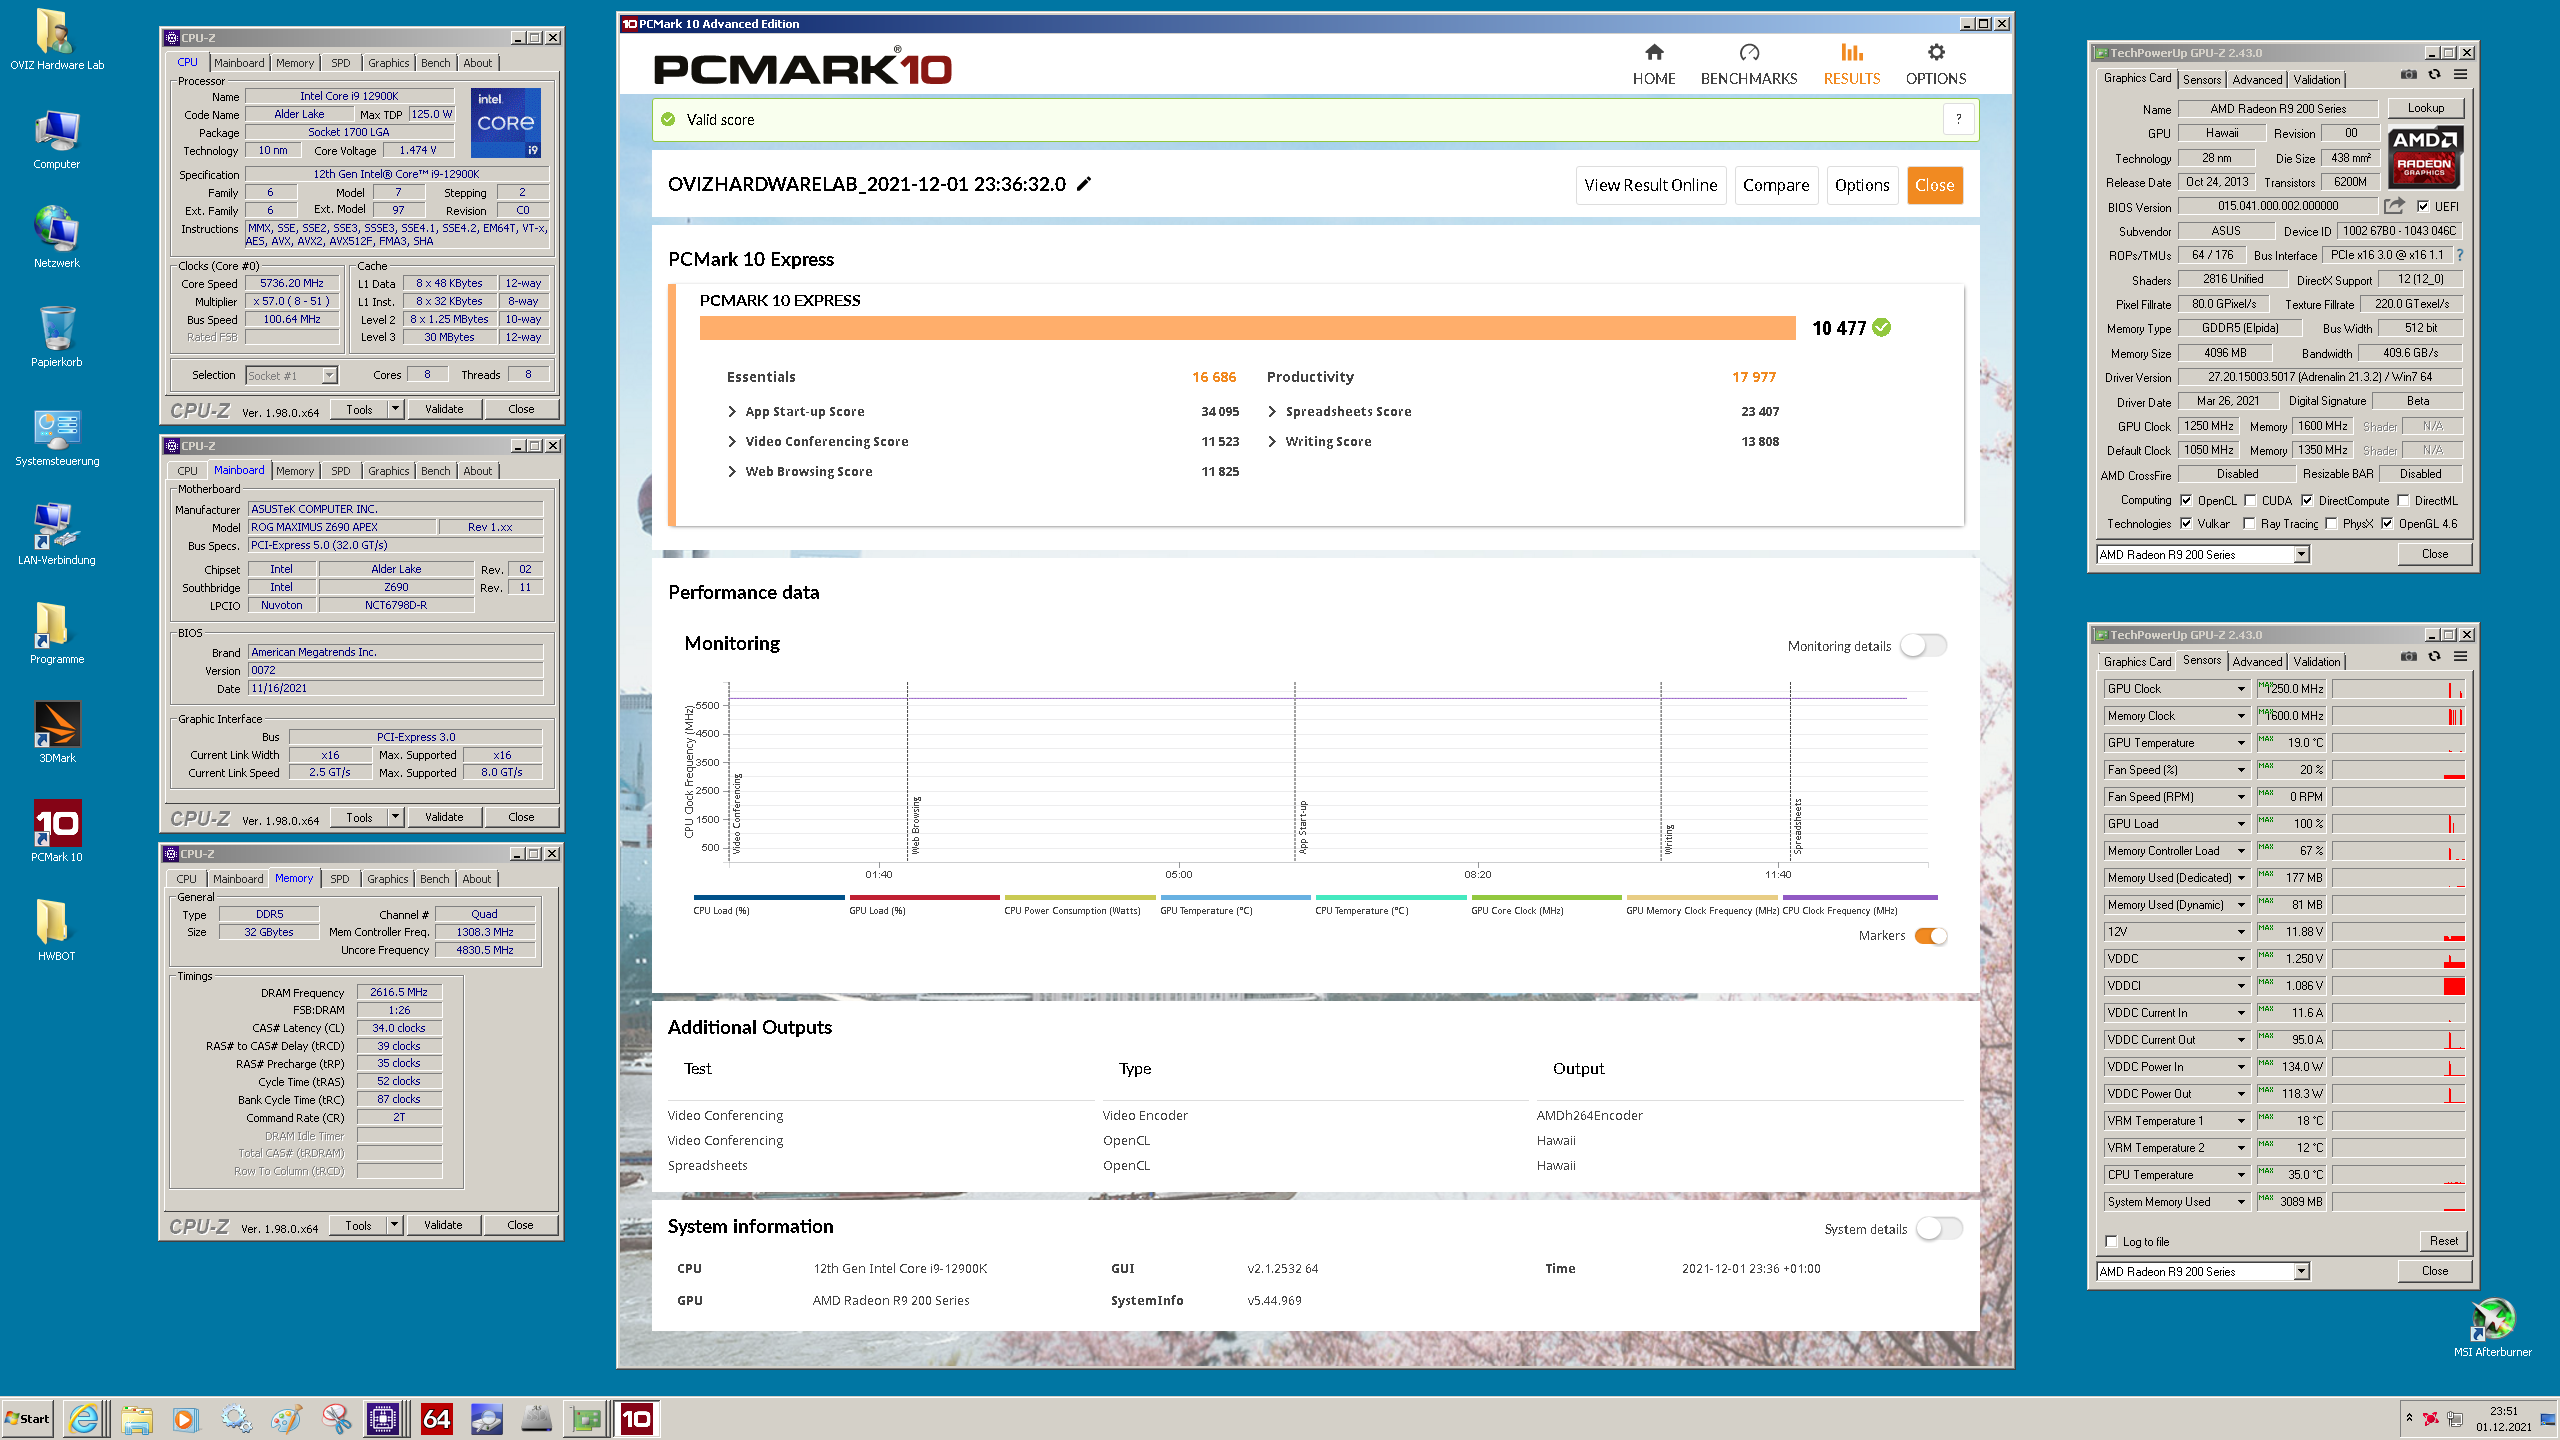The image size is (2560, 1440).
Task: Open the MSI Afterburner desktop shortcut
Action: point(2492,1327)
